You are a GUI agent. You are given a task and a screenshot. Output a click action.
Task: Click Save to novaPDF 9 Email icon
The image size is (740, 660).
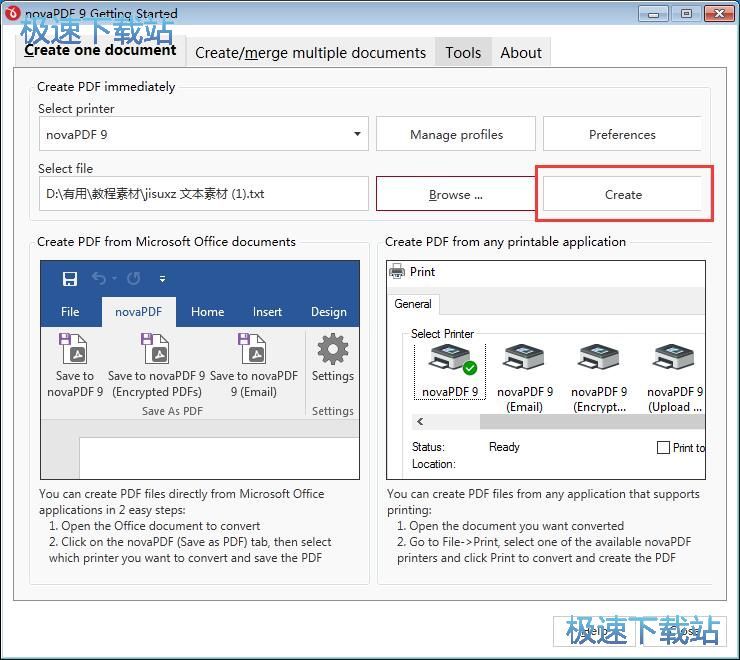[x=253, y=350]
